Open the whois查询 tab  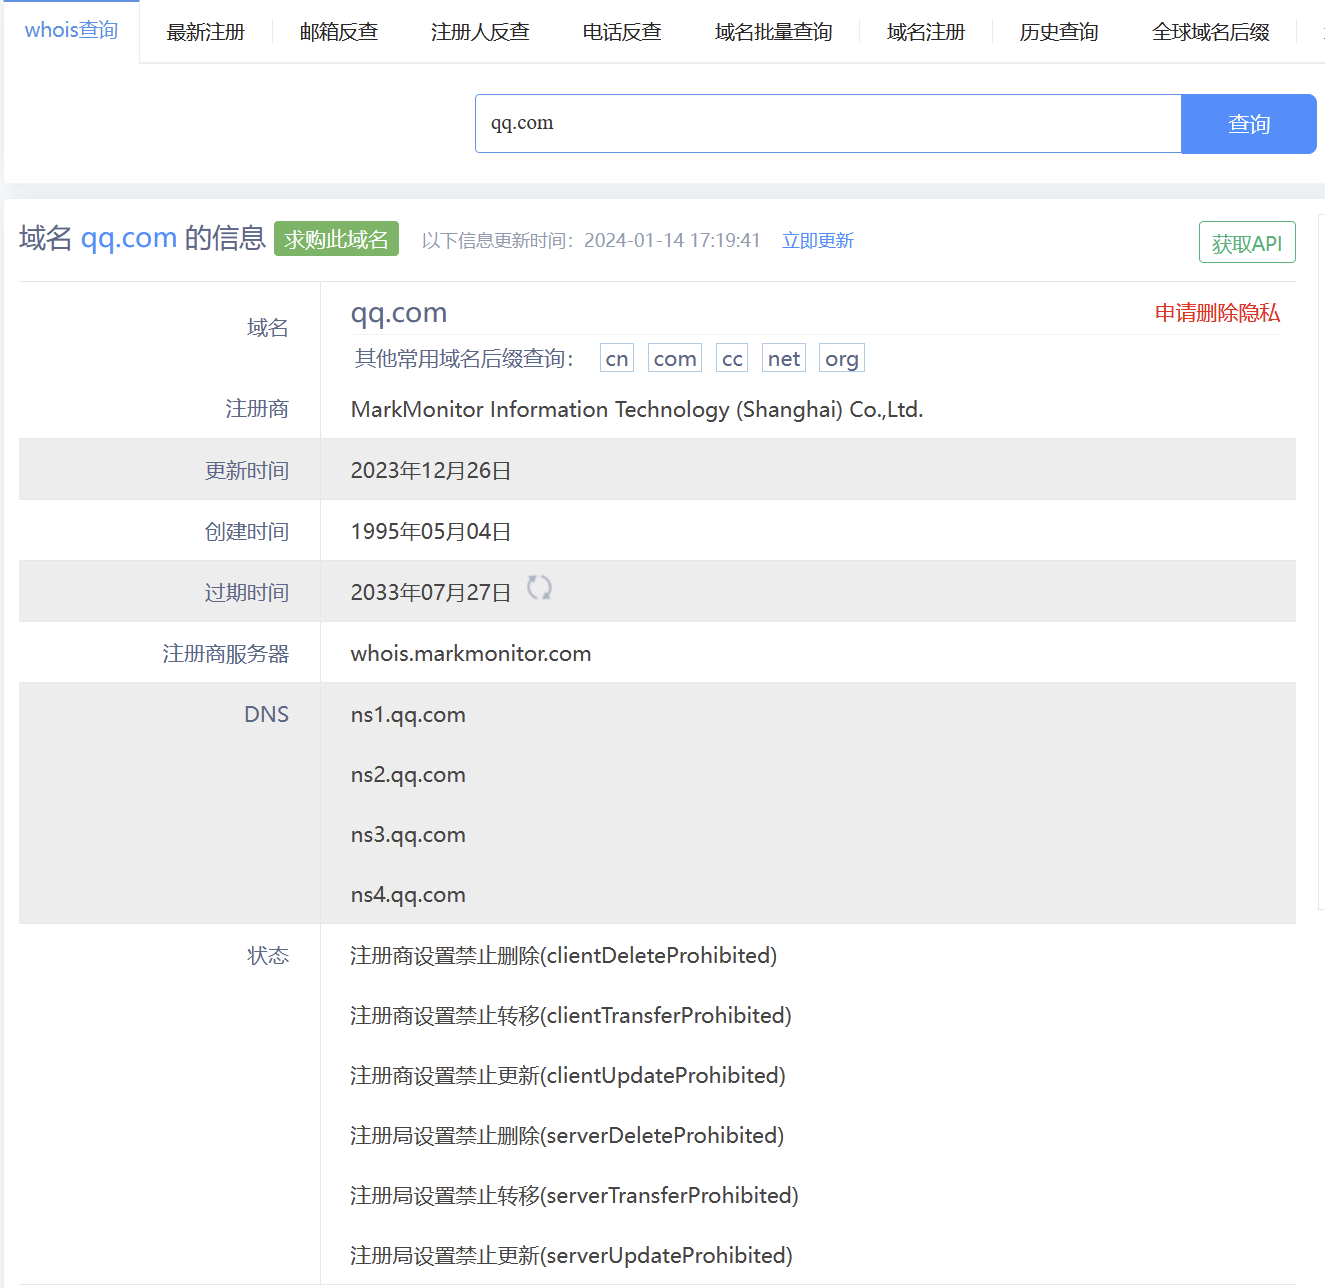click(x=71, y=31)
